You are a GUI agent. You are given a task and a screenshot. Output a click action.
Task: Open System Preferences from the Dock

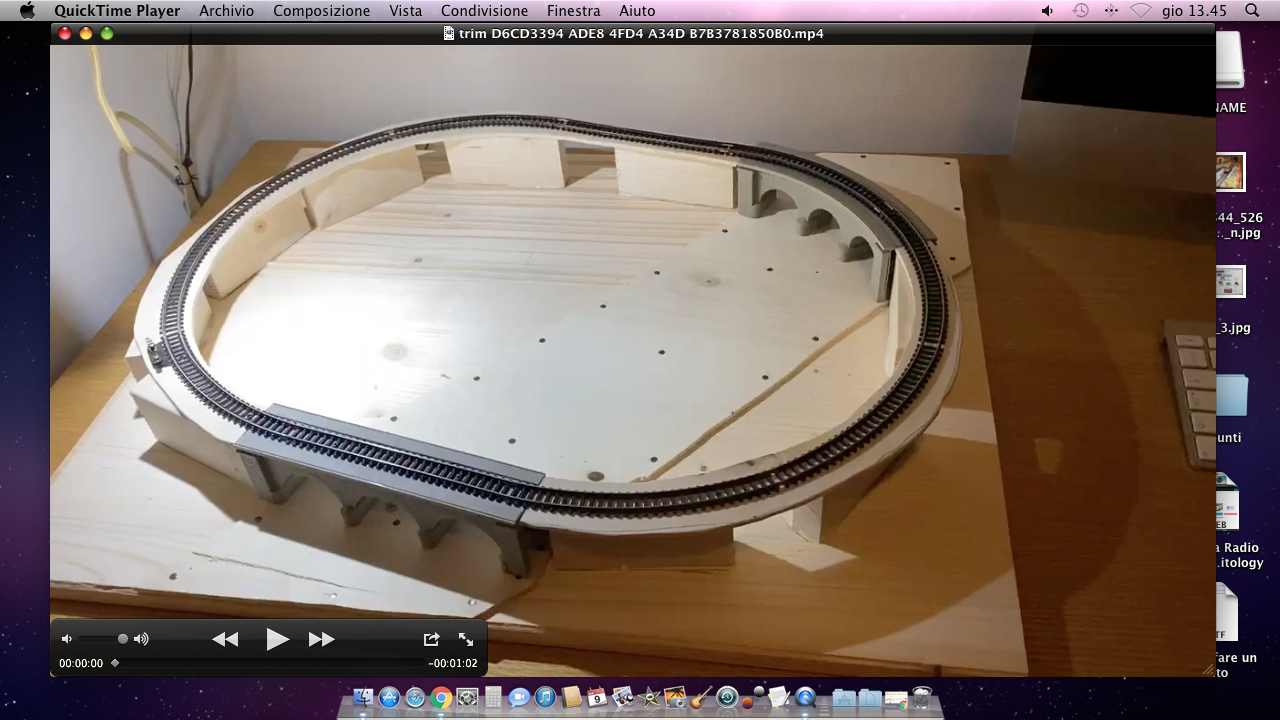[467, 697]
